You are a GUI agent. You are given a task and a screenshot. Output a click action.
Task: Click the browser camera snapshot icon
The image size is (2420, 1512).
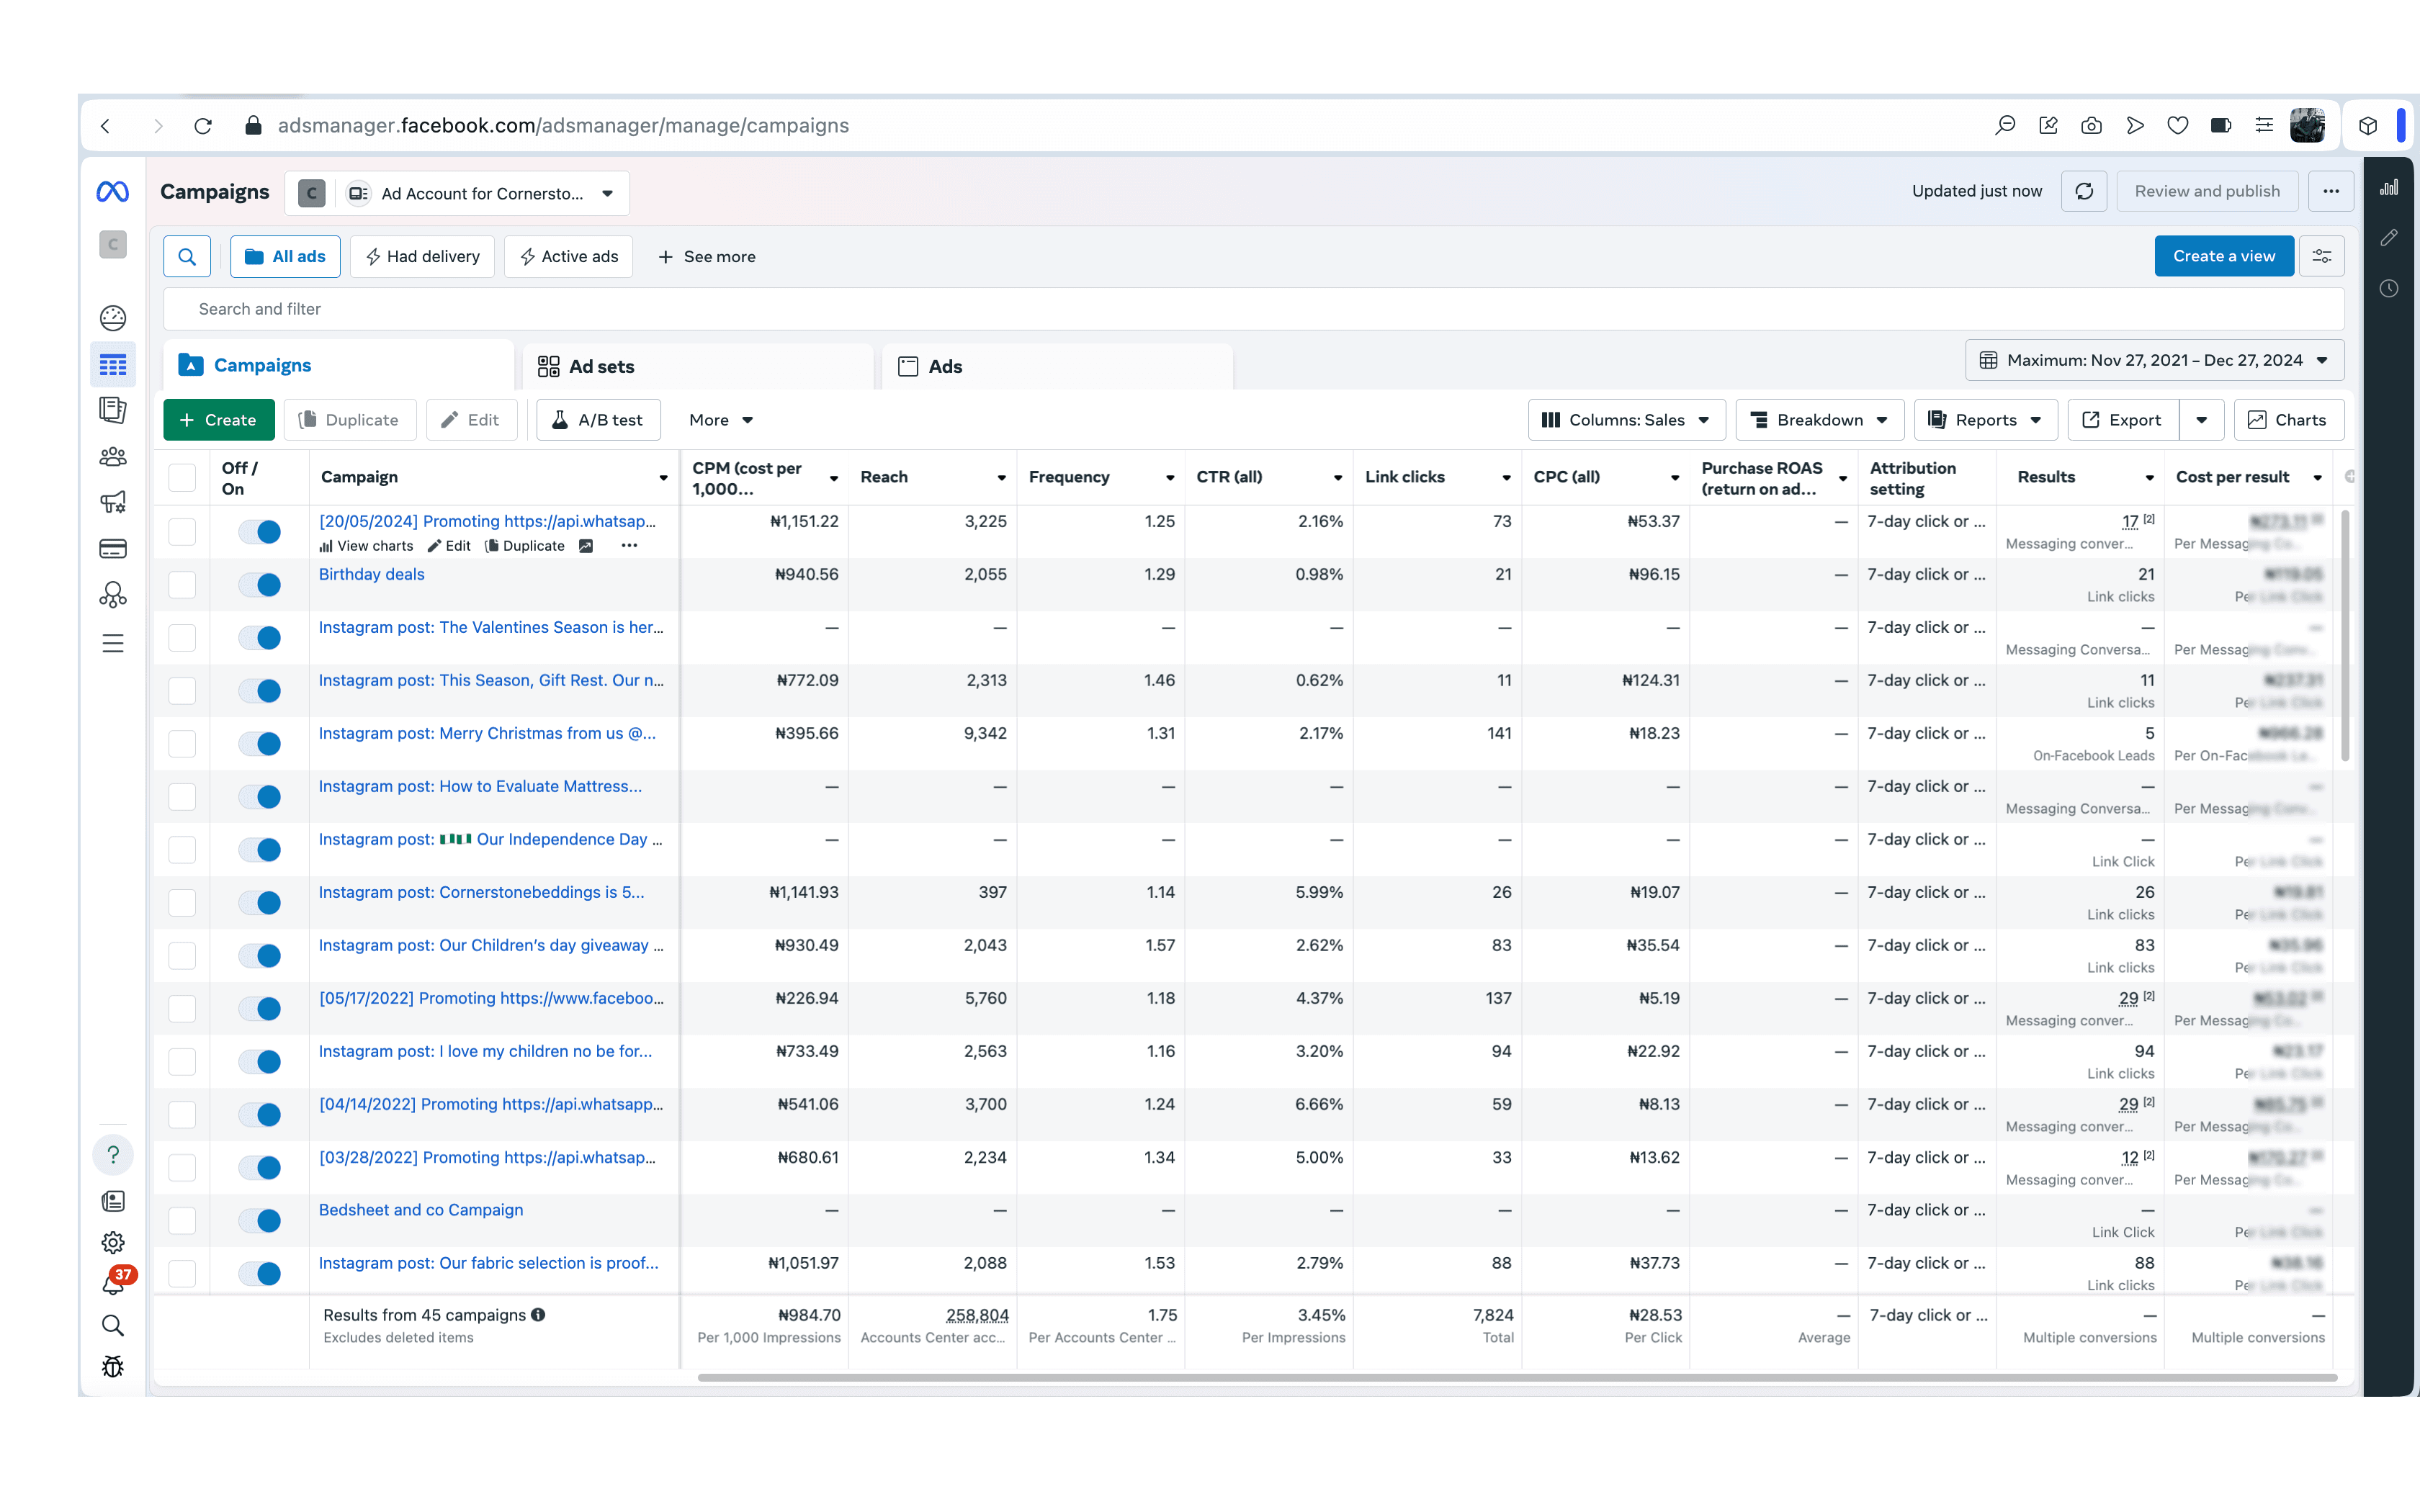pyautogui.click(x=2091, y=126)
